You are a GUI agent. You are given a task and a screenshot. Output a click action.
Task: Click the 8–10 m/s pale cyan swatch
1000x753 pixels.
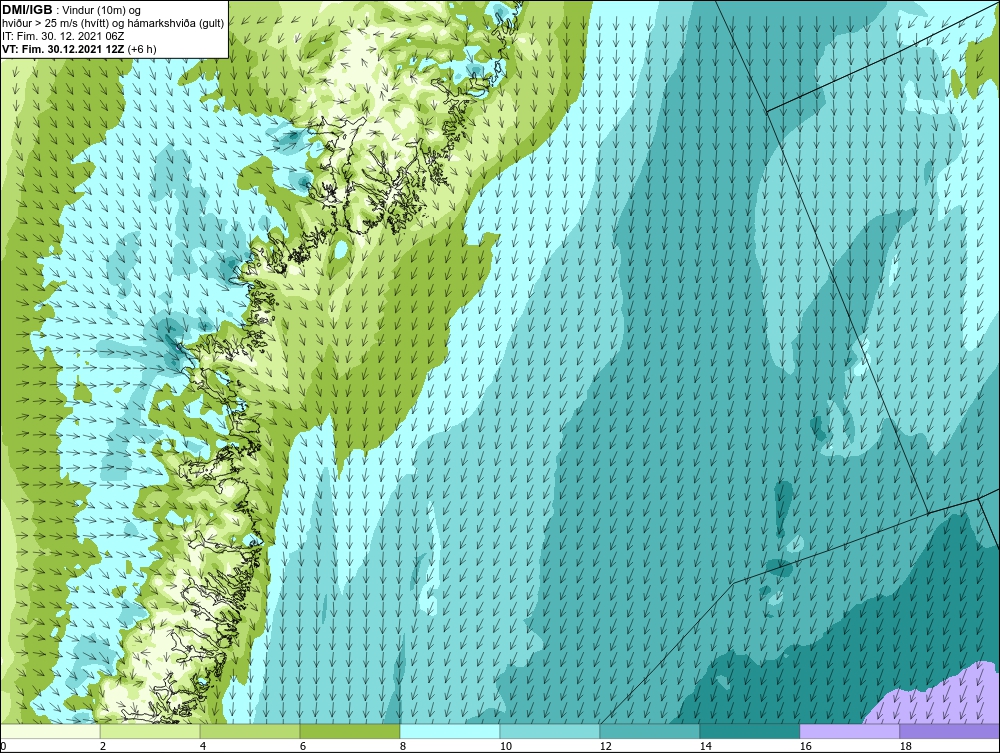[x=450, y=731]
